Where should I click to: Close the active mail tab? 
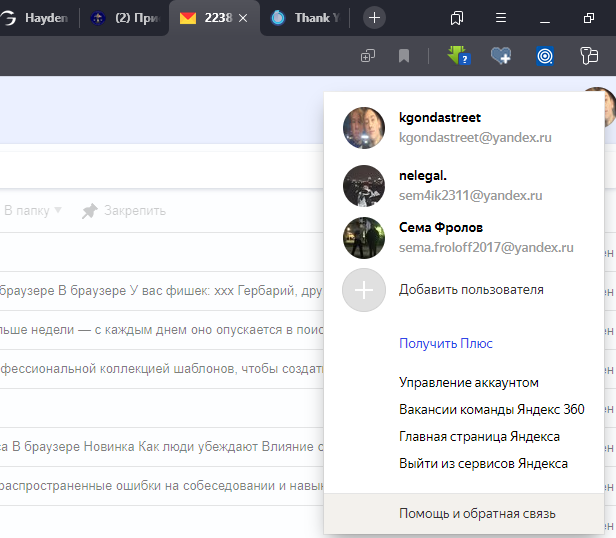click(243, 18)
